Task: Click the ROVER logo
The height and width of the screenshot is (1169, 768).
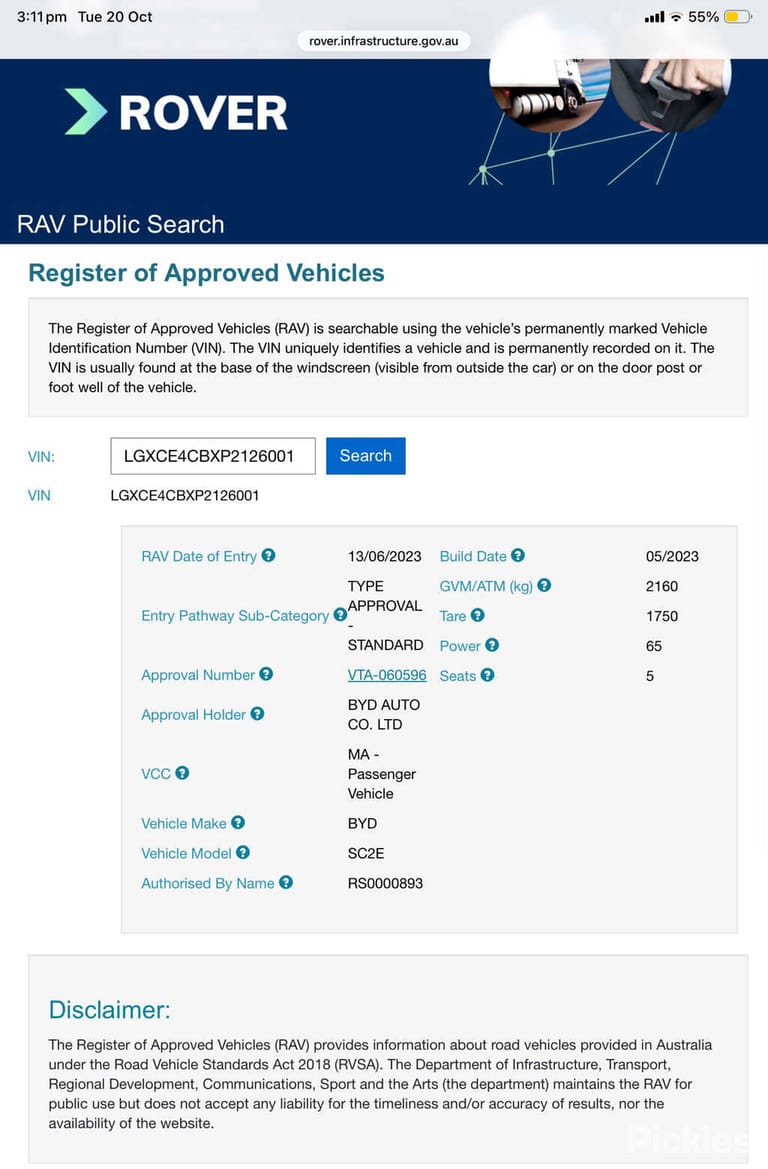Action: (x=176, y=113)
